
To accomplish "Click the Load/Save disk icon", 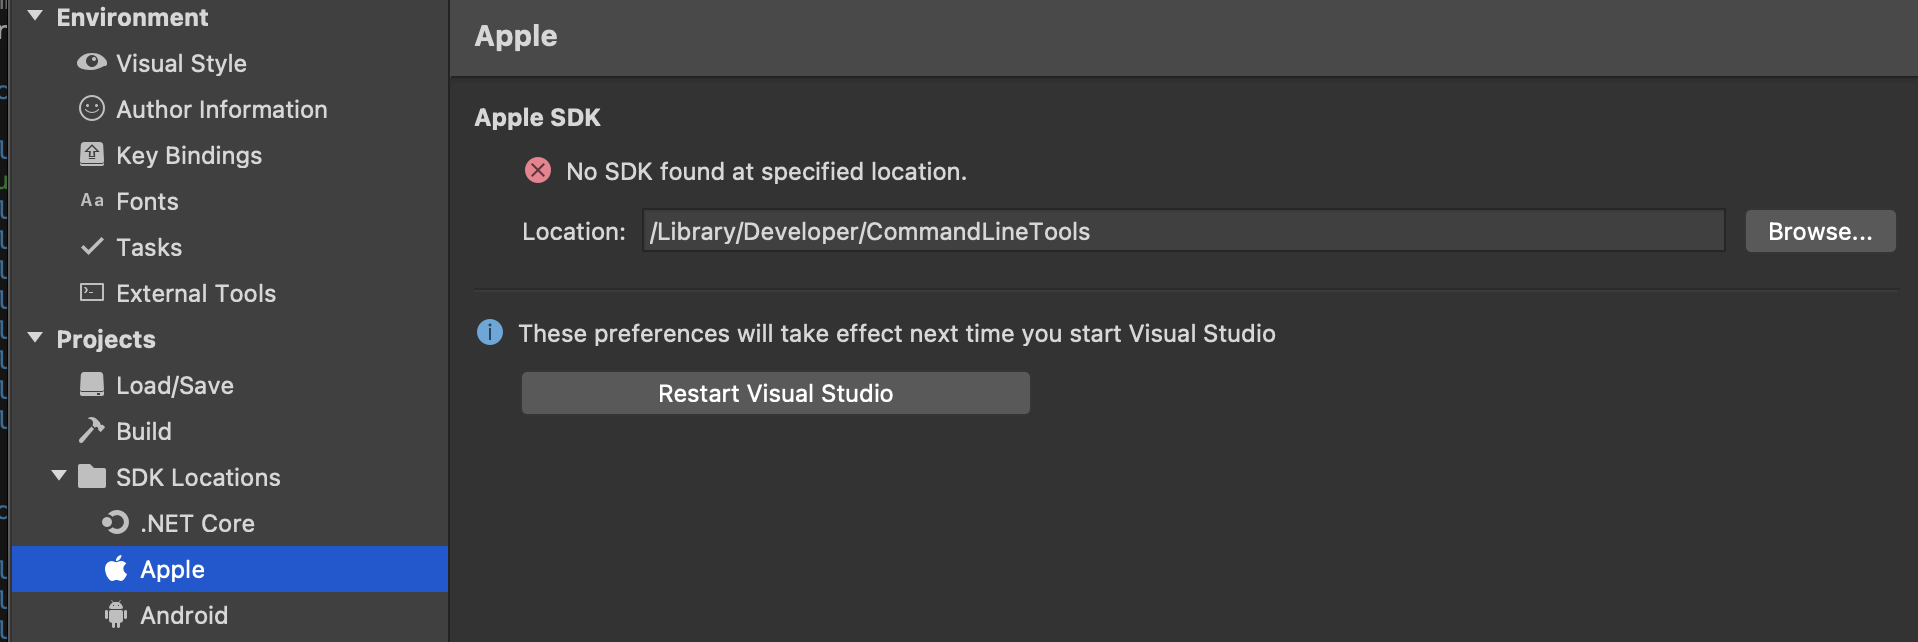I will coord(92,384).
